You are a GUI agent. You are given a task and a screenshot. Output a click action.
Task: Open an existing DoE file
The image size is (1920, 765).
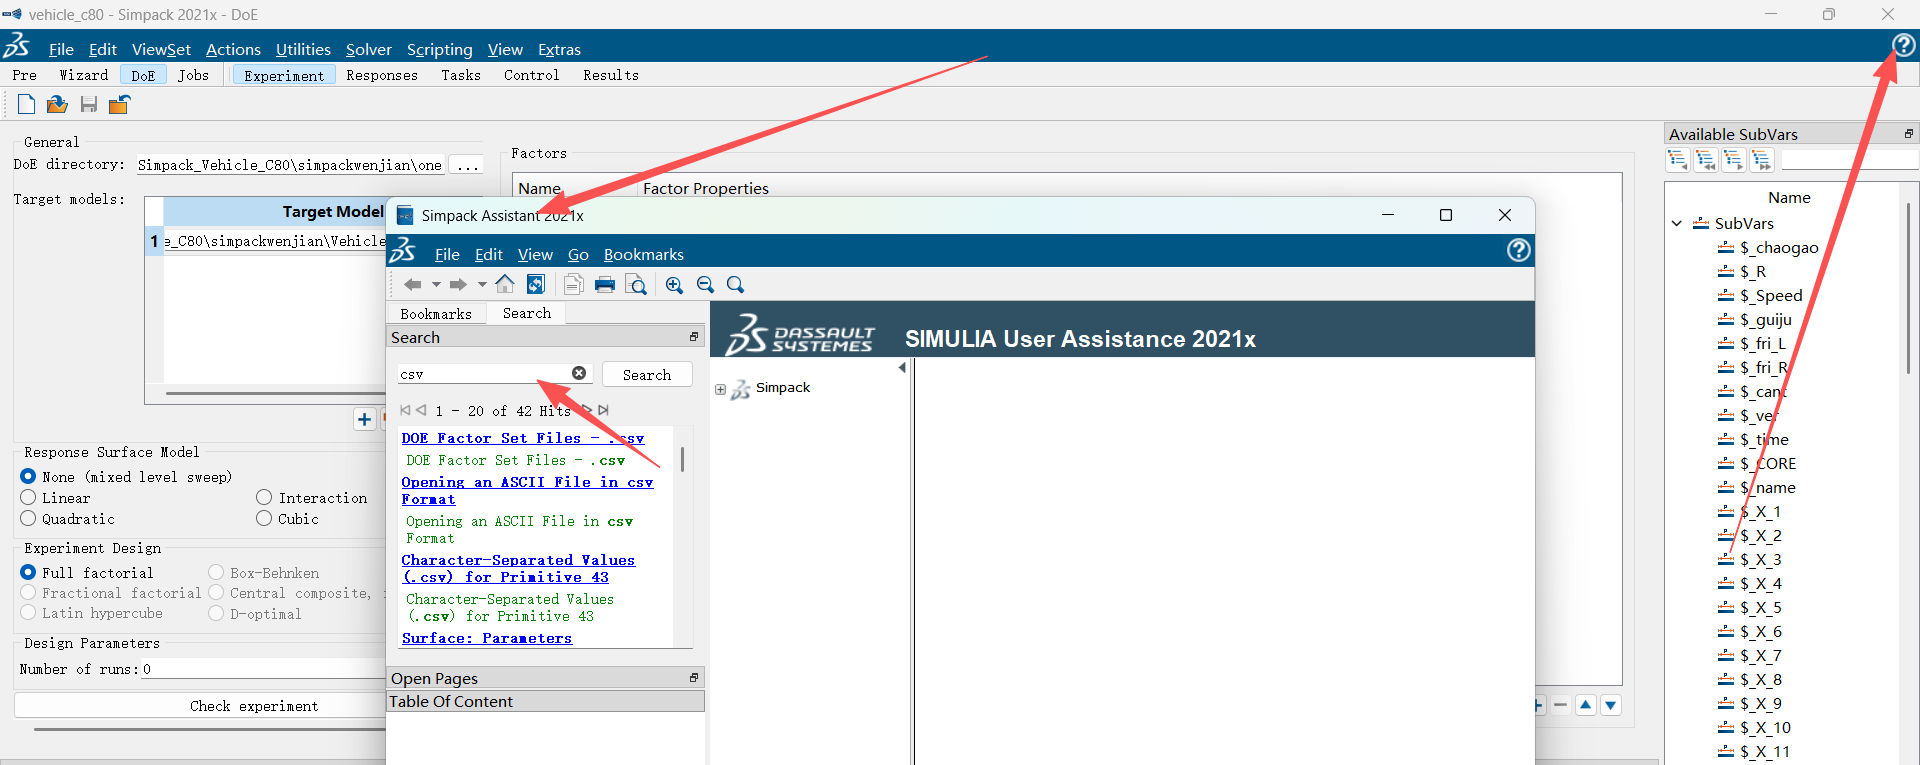point(57,104)
